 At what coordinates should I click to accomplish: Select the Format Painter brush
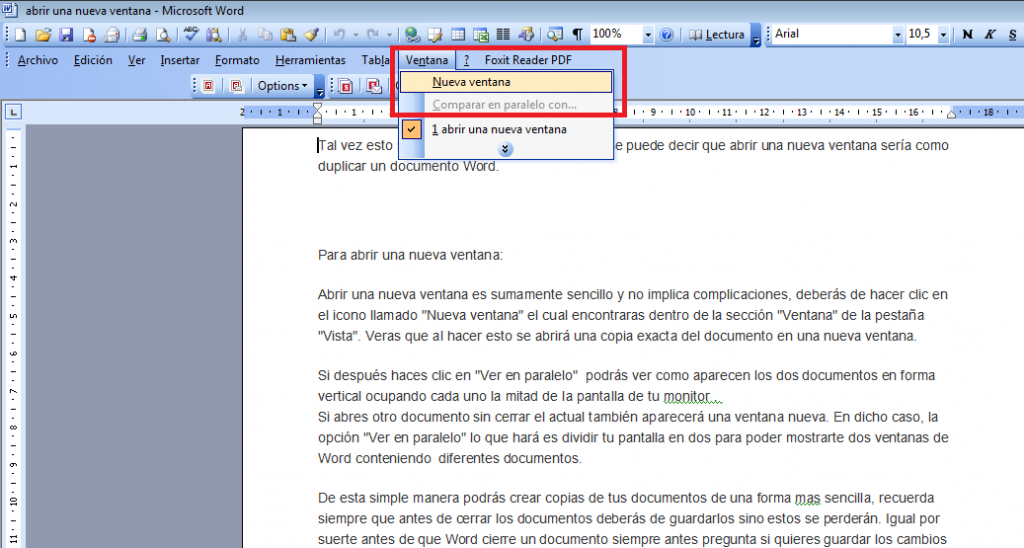312,35
